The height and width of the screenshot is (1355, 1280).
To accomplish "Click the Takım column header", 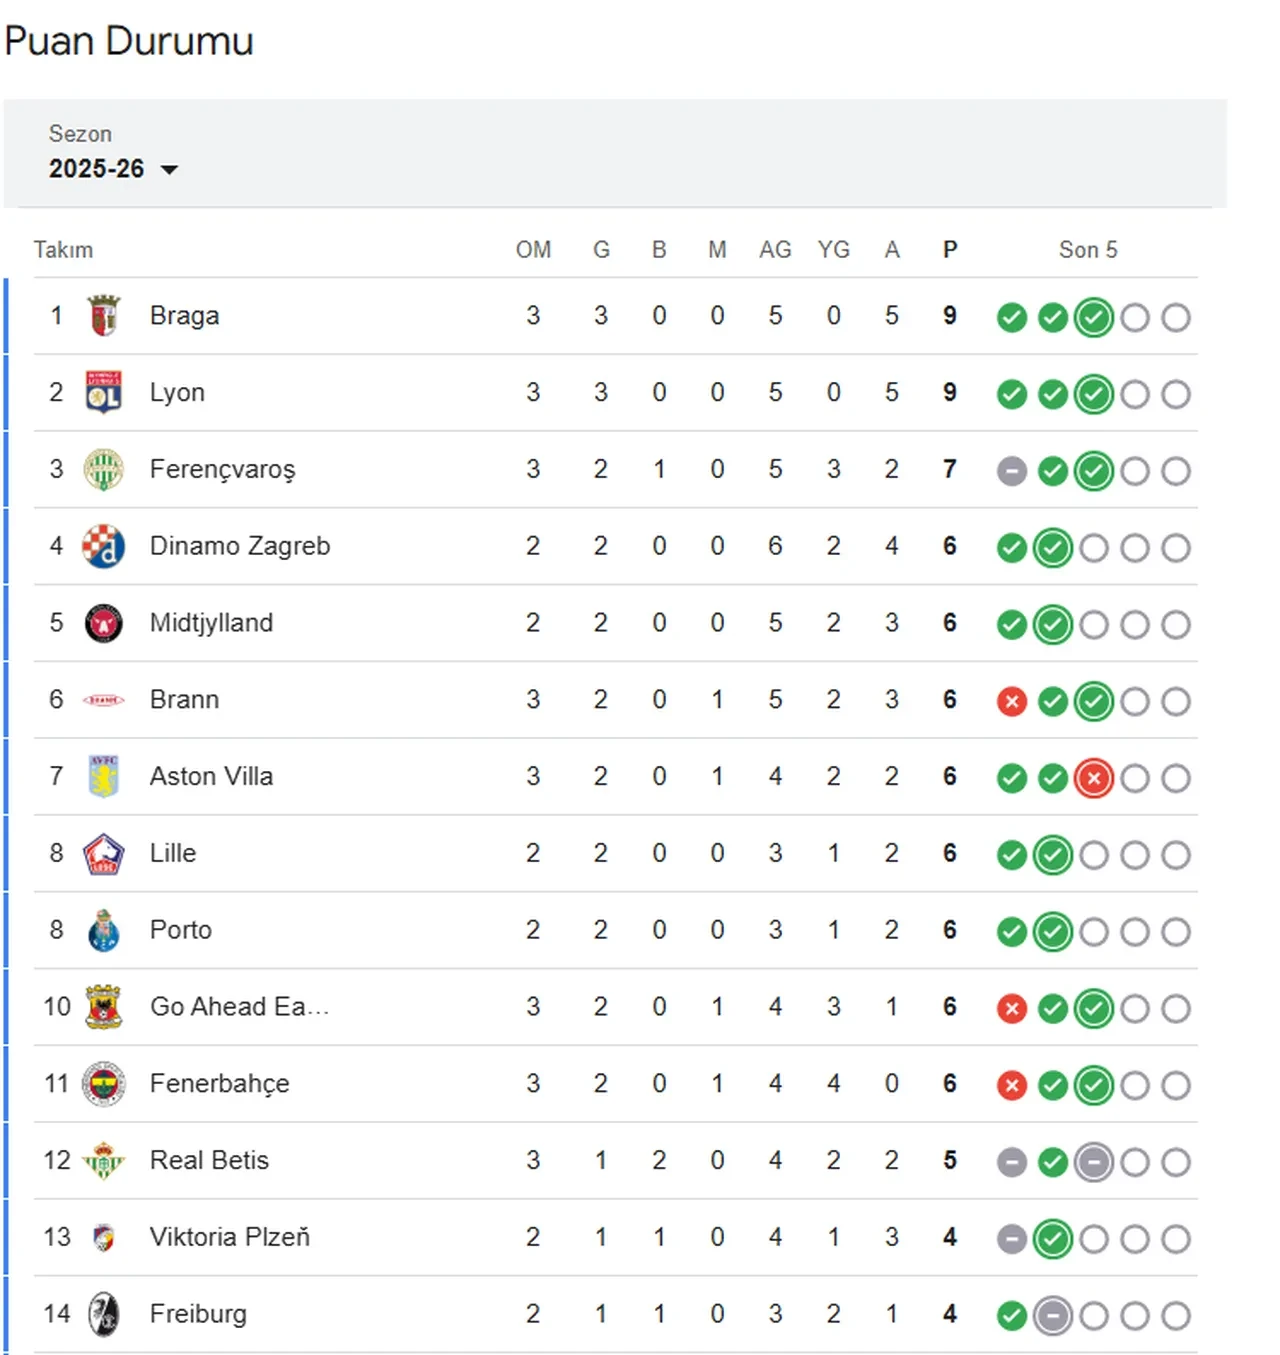I will pos(63,250).
